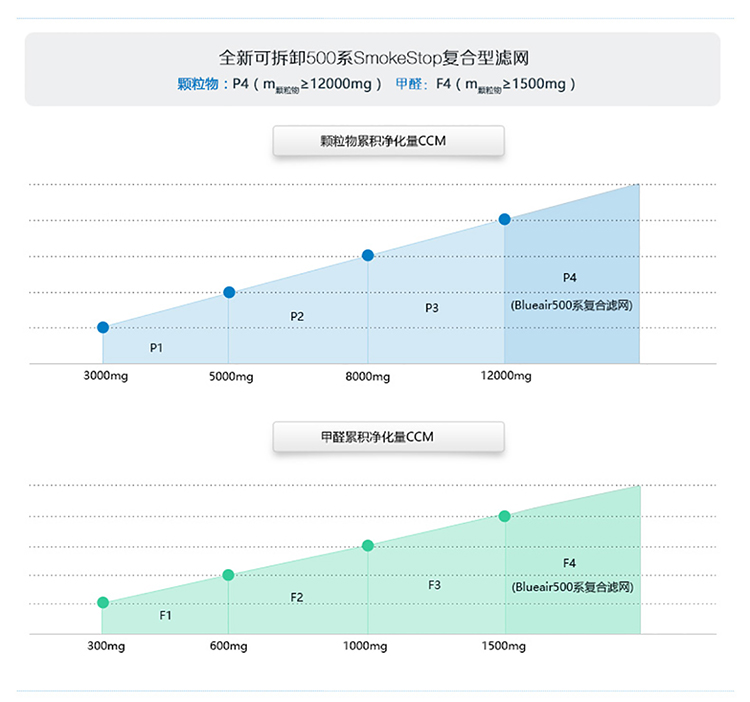Select the green data point above 300mg
Viewport: 750px width, 702px height.
point(103,602)
